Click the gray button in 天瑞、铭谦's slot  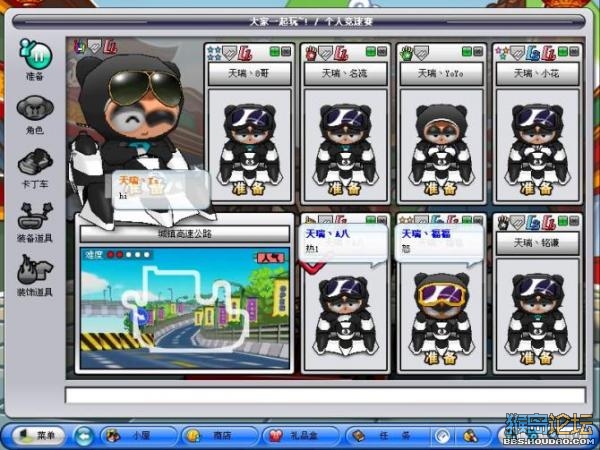pyautogui.click(x=574, y=221)
